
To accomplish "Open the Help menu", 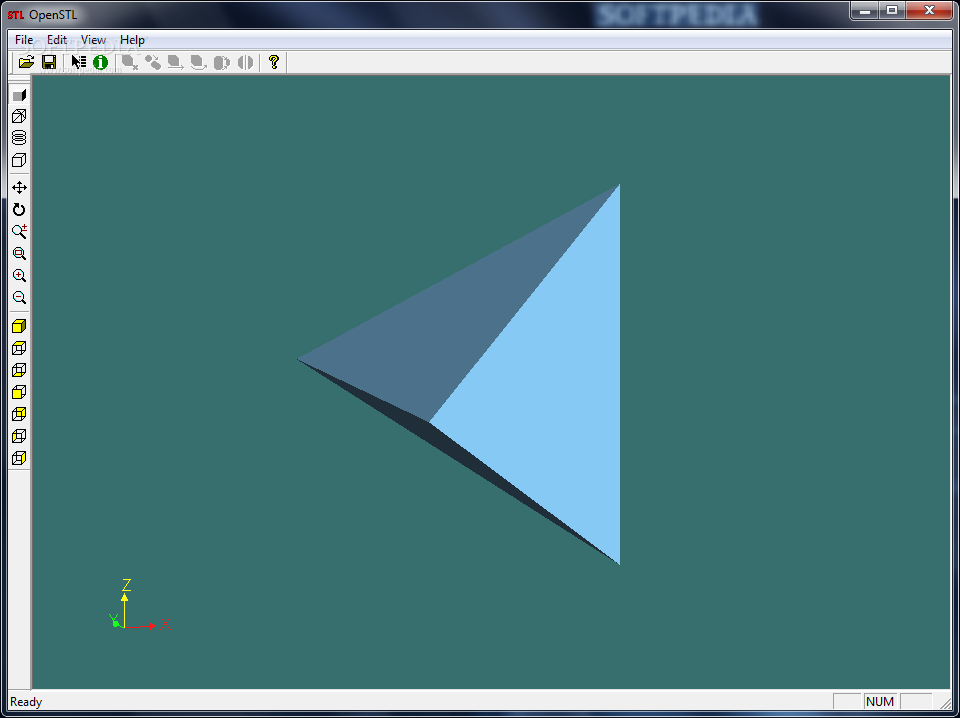I will 132,40.
